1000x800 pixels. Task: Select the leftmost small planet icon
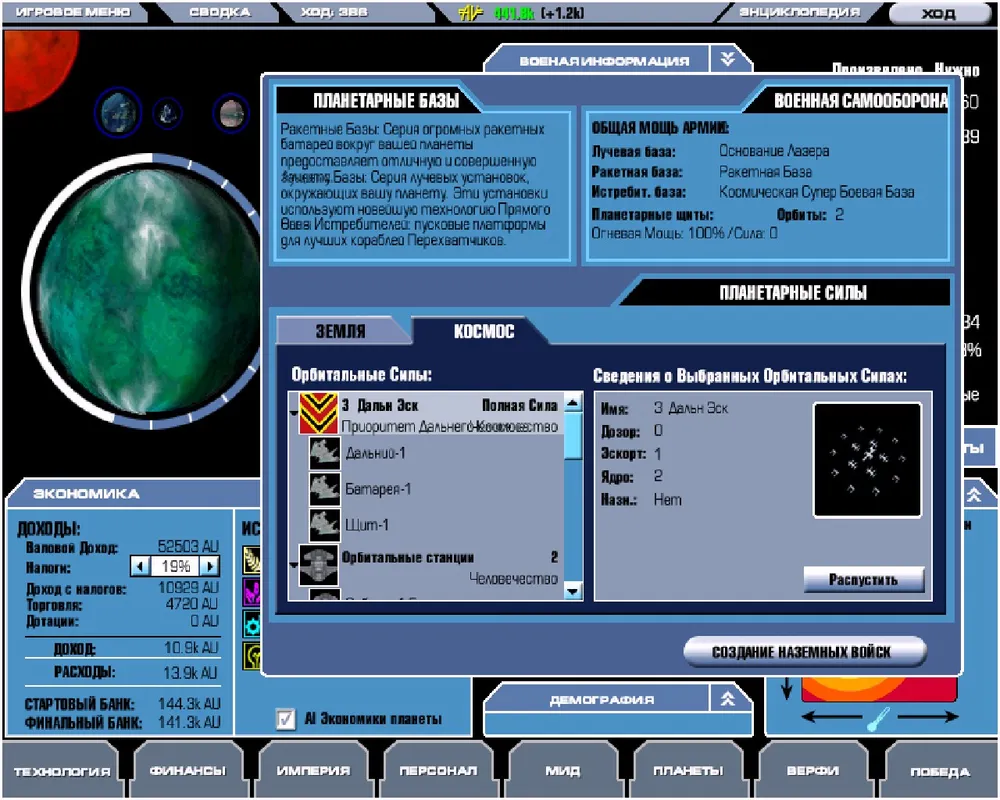pos(117,111)
